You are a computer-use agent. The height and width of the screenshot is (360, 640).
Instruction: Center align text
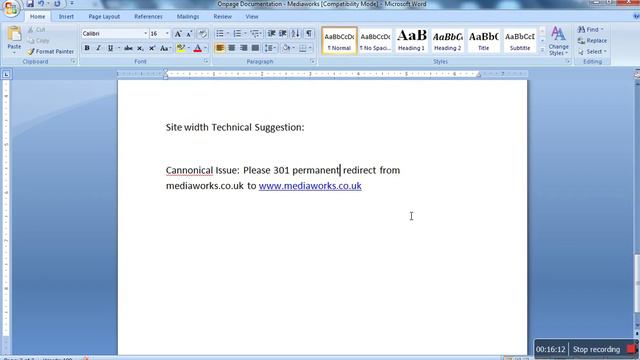pos(231,48)
